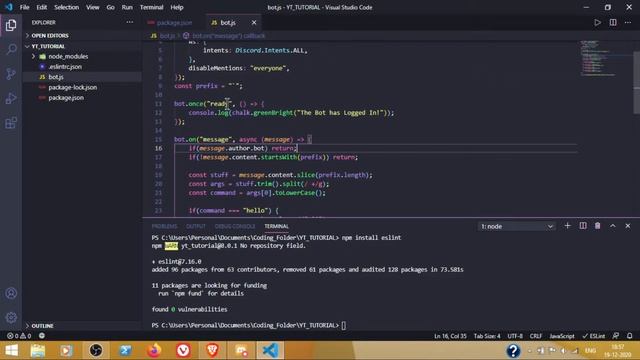Open the Run menu
Viewport: 640px width, 360px height.
[127, 7]
